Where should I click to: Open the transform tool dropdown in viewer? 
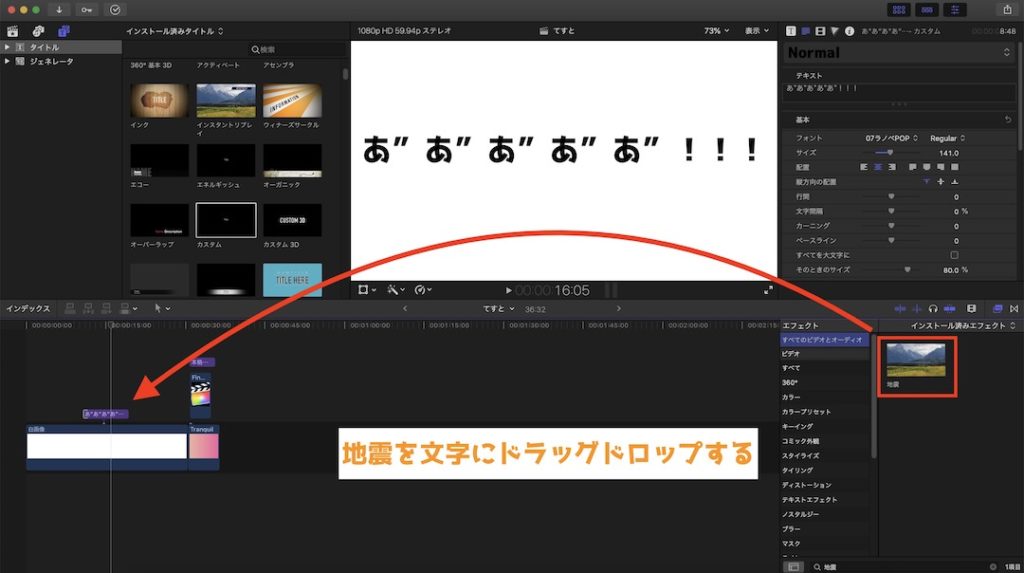coord(366,289)
